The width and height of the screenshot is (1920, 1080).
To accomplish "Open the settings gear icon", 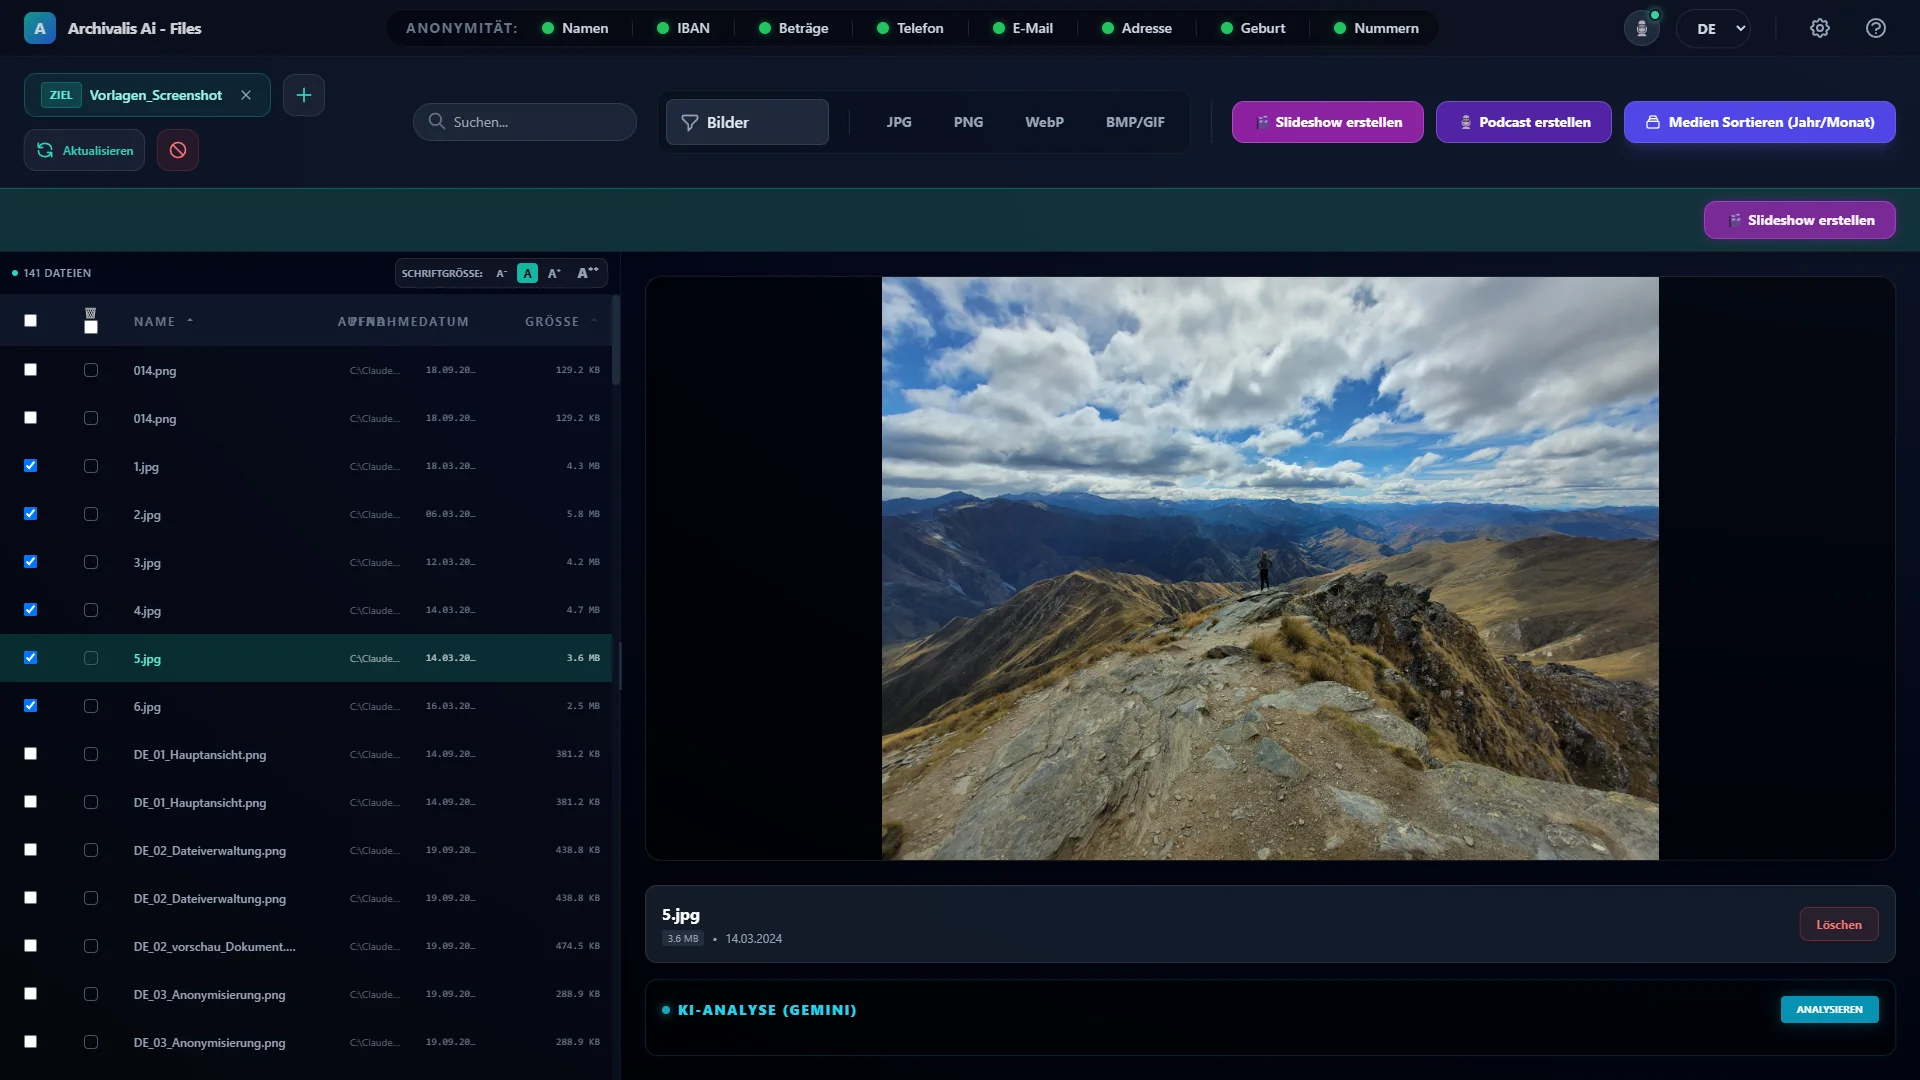I will [1820, 28].
